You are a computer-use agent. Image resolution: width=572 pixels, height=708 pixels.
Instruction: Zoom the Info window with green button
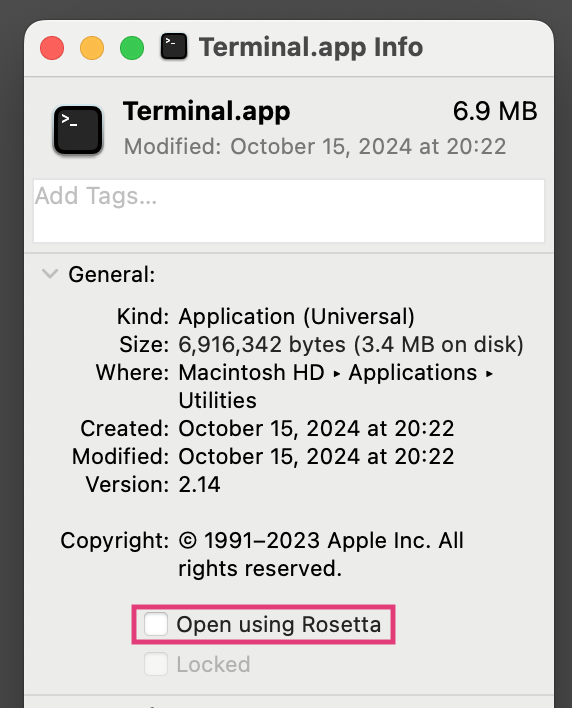coord(132,48)
